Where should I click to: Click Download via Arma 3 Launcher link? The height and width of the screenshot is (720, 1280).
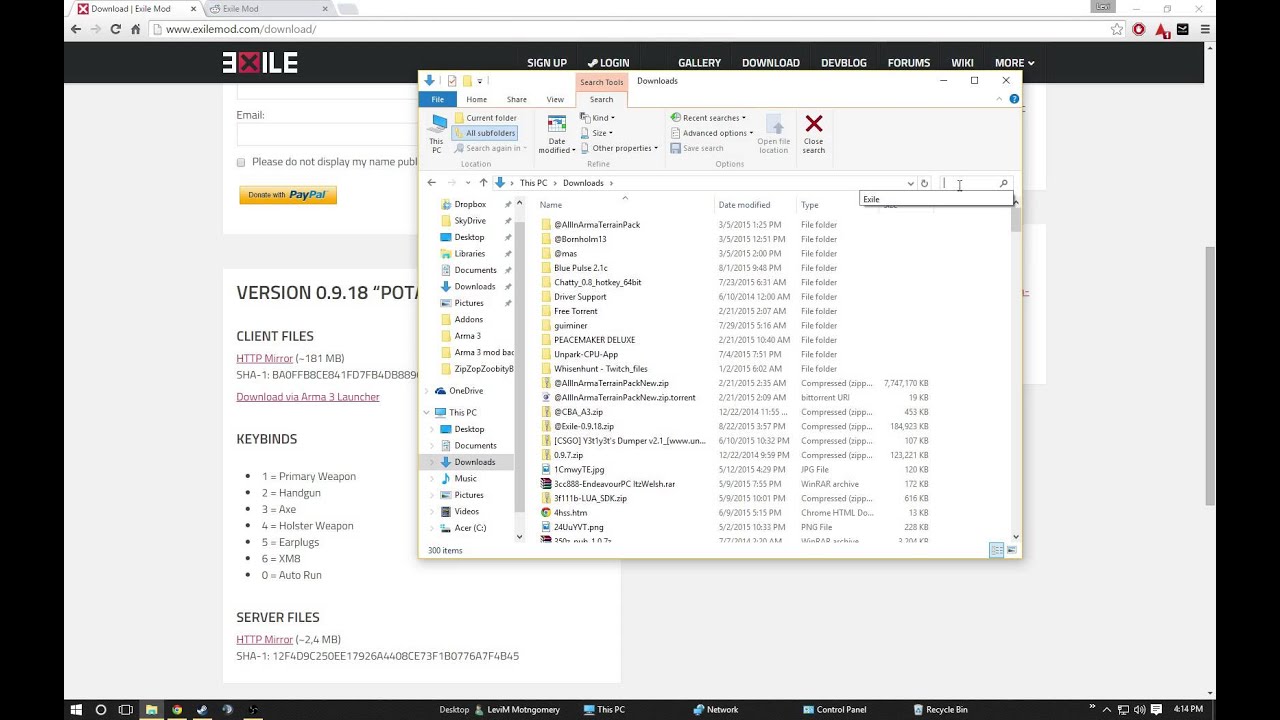pyautogui.click(x=308, y=397)
